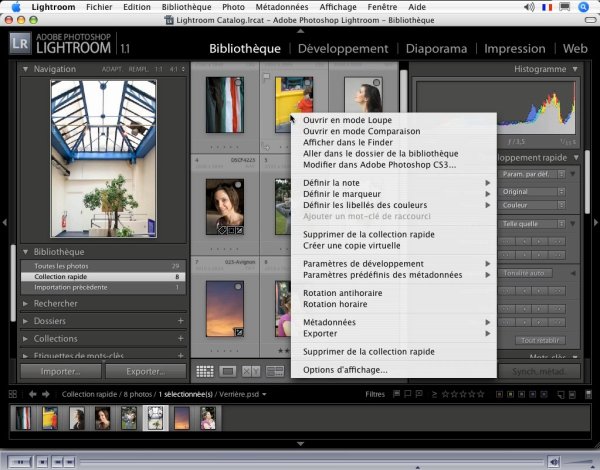Image resolution: width=600 pixels, height=470 pixels.
Task: Choose Ouvrir en mode Loupe
Action: [x=347, y=120]
